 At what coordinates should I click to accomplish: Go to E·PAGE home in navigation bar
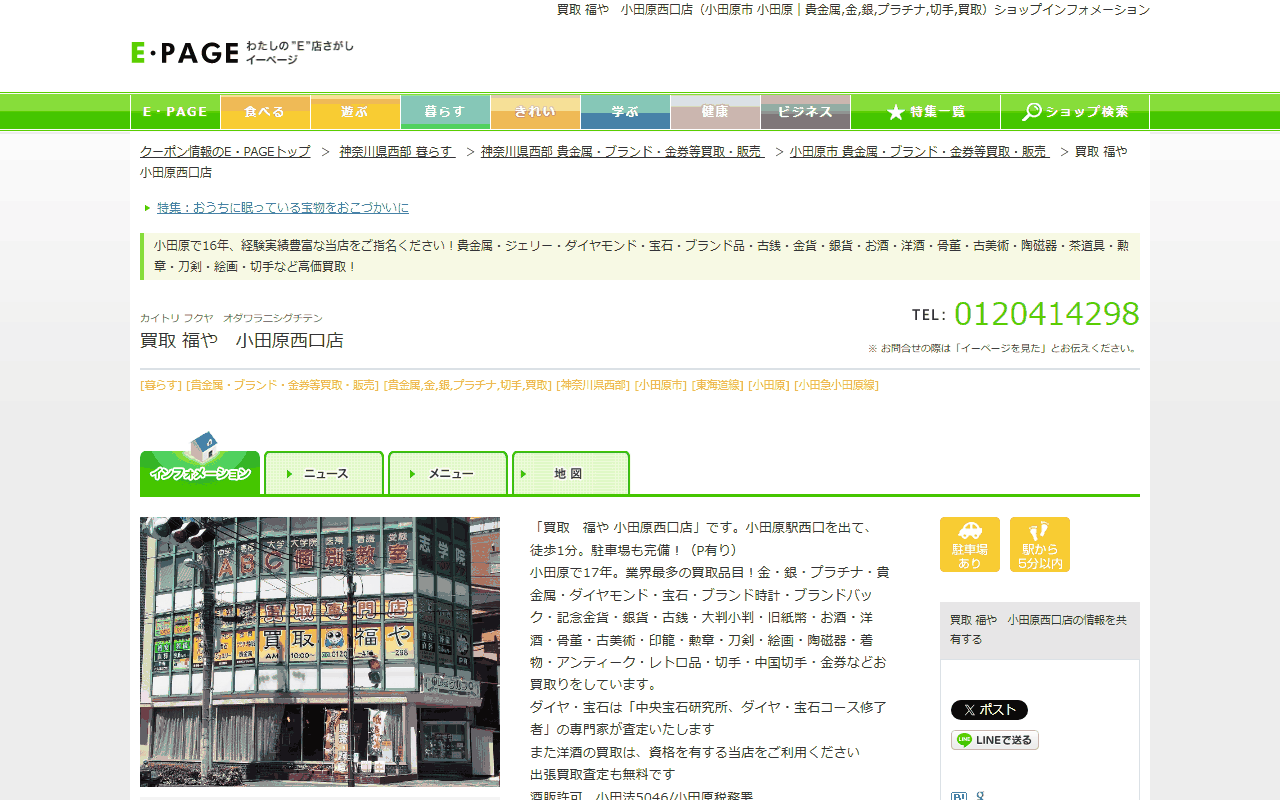click(x=175, y=112)
